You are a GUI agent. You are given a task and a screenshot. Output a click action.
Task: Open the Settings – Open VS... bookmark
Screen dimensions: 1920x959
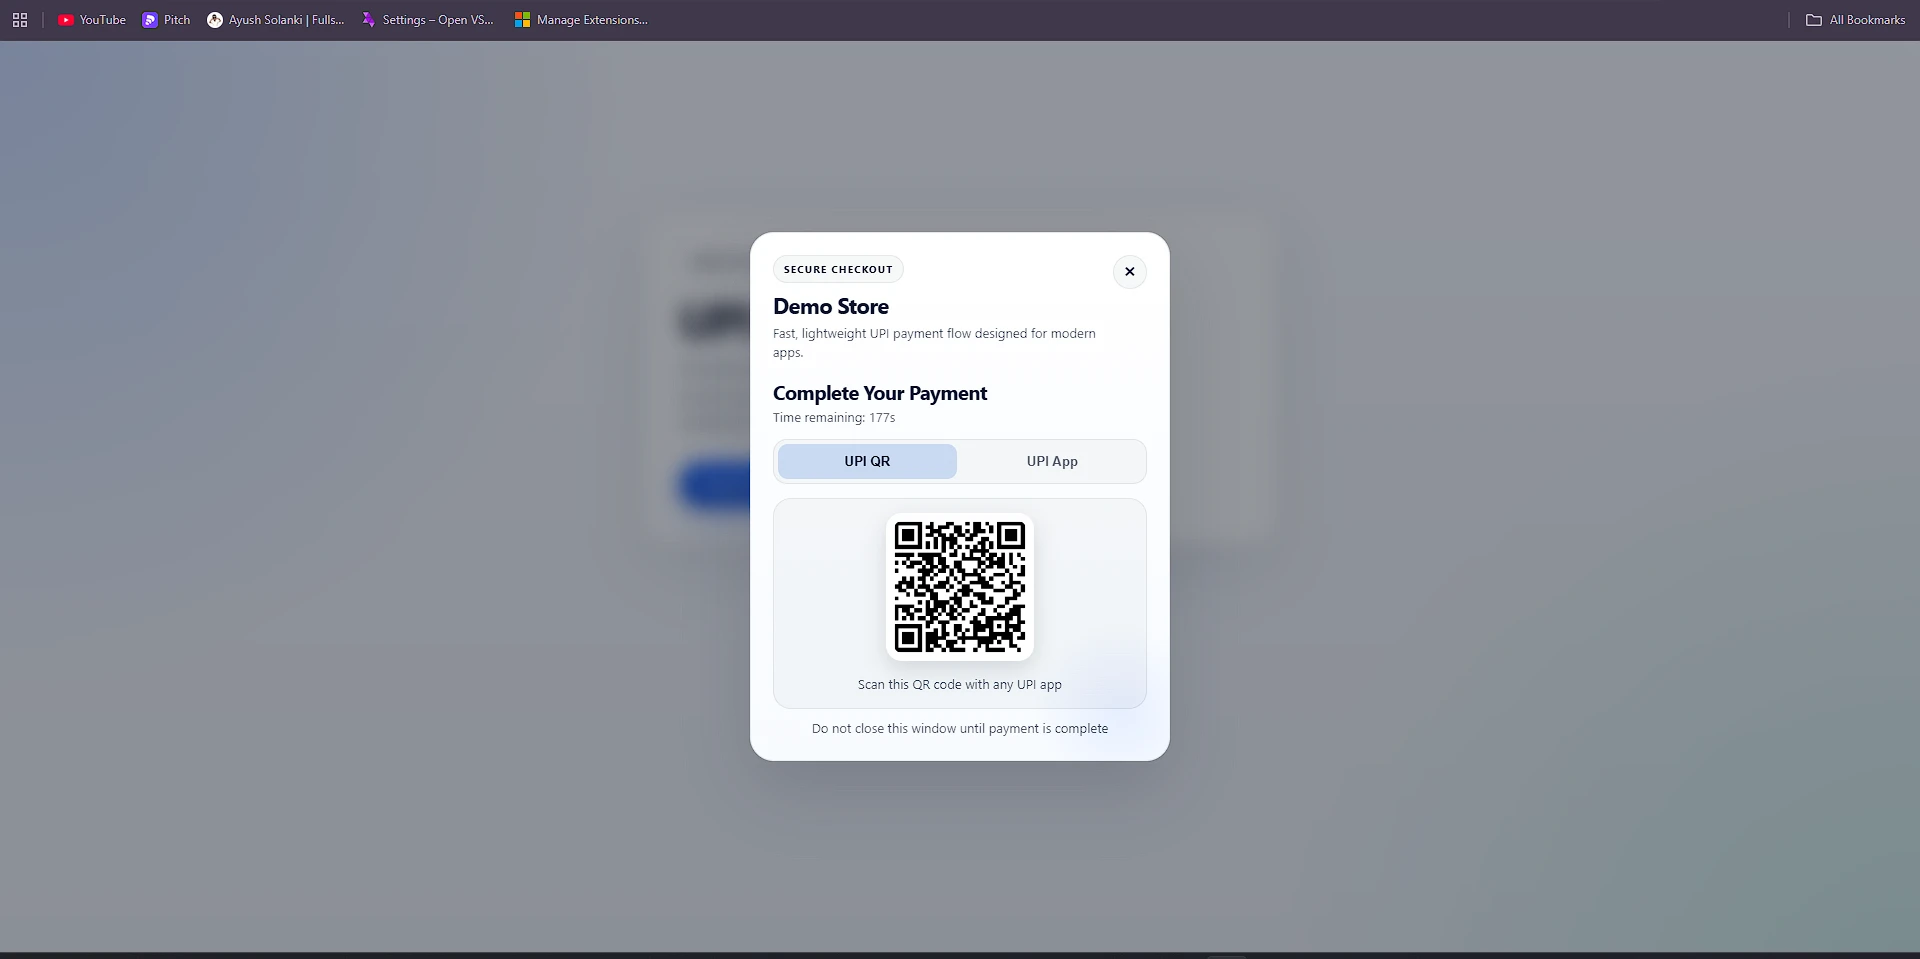(x=428, y=20)
